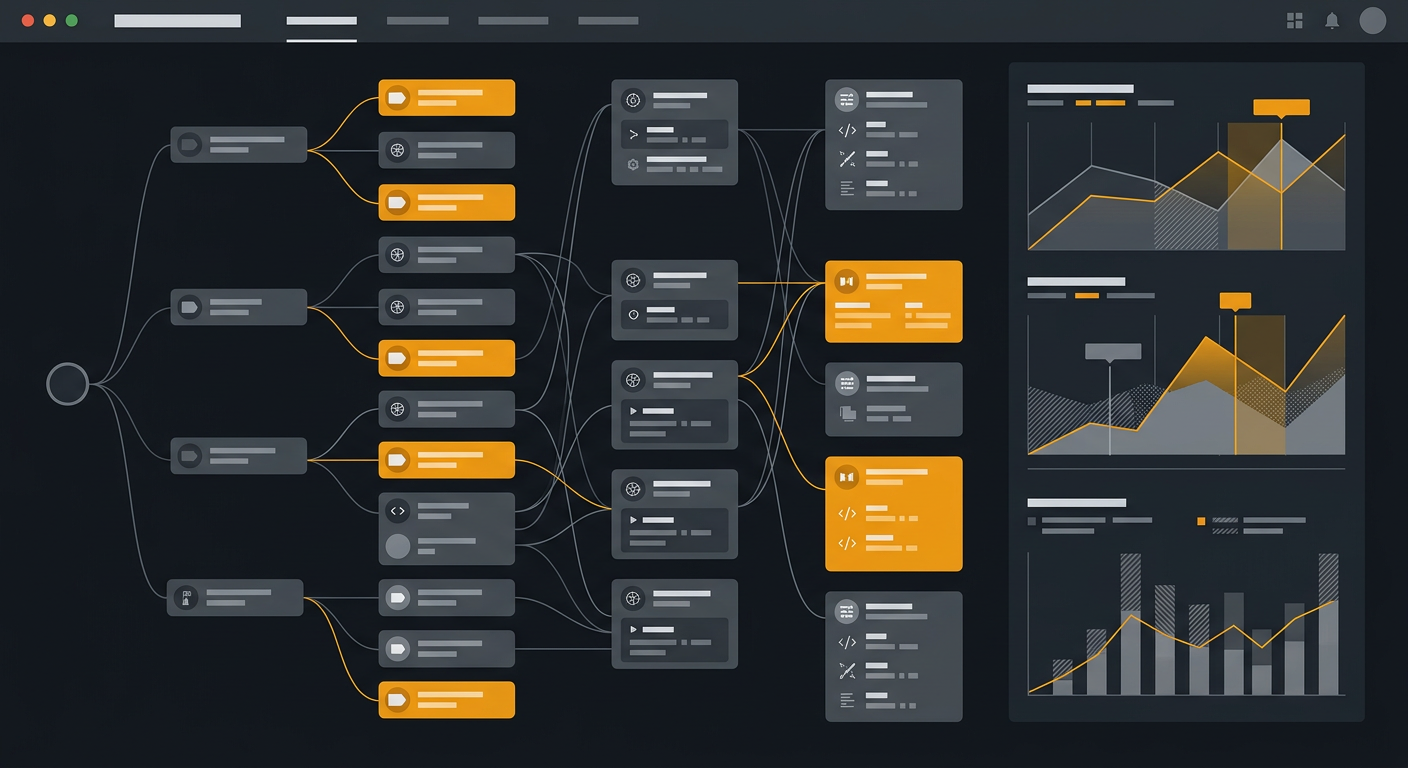Click the stacked layers icon in right-column grey card
The height and width of the screenshot is (768, 1408).
coord(847,412)
